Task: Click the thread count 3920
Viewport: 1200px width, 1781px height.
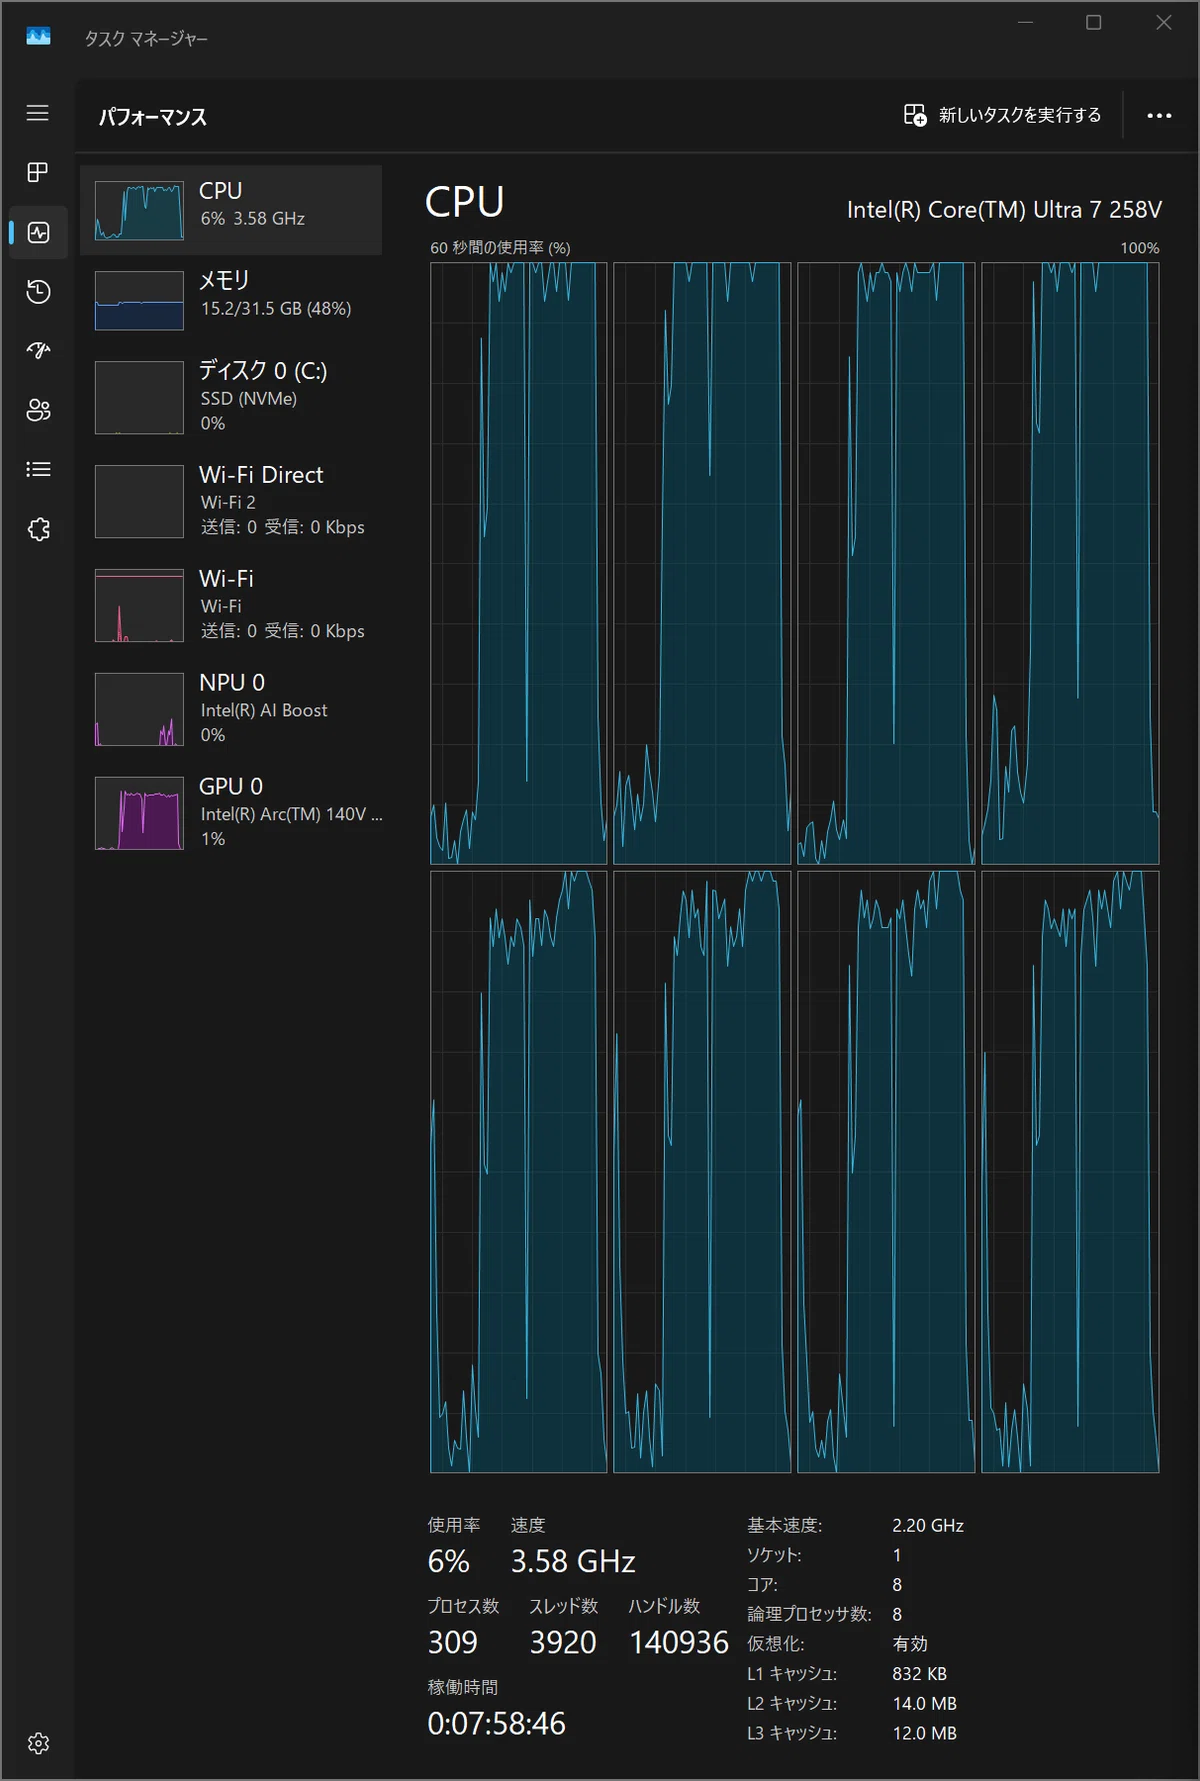Action: [563, 1642]
